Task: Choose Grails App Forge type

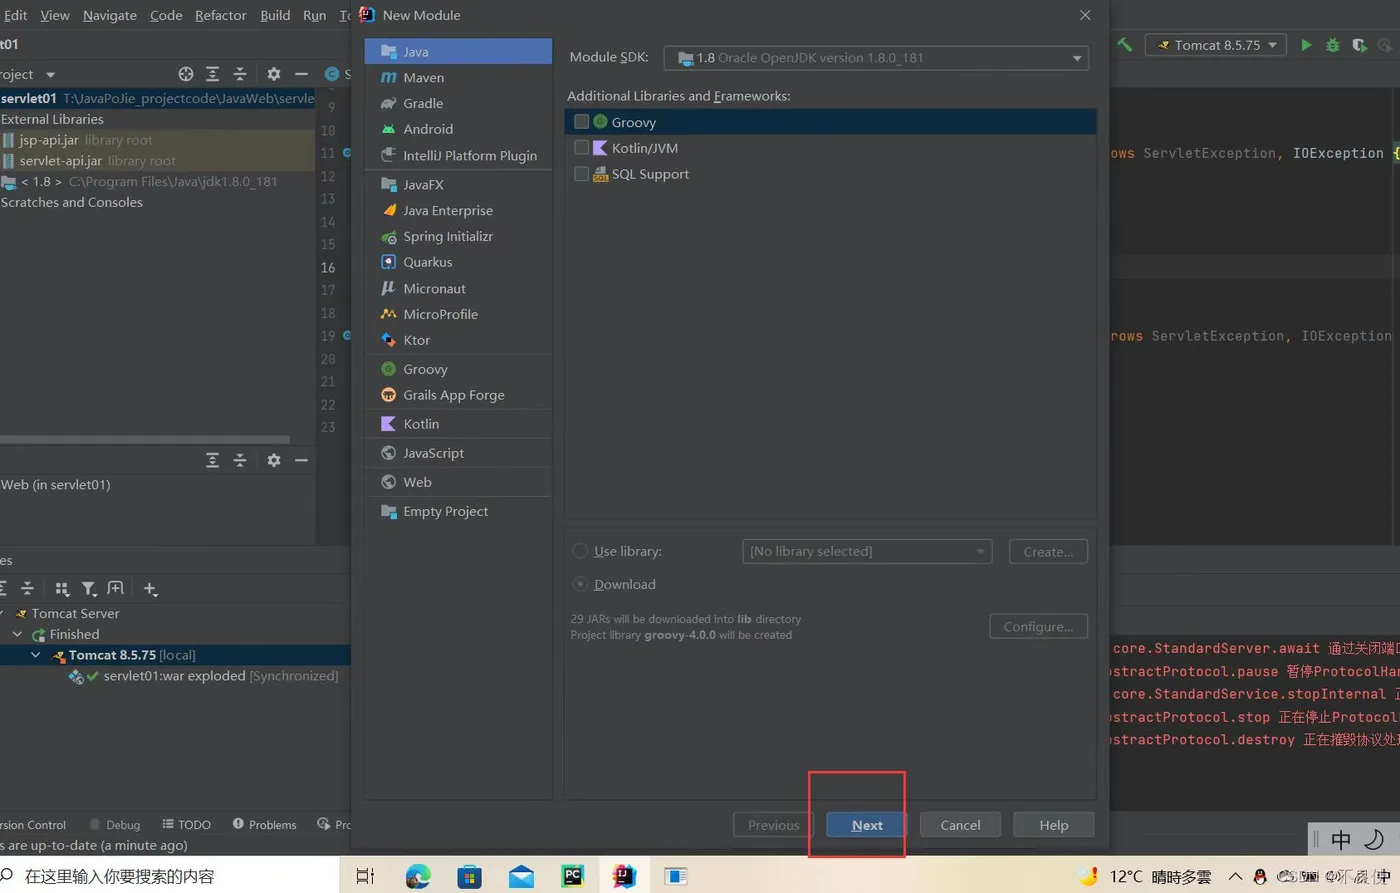Action: pos(458,395)
